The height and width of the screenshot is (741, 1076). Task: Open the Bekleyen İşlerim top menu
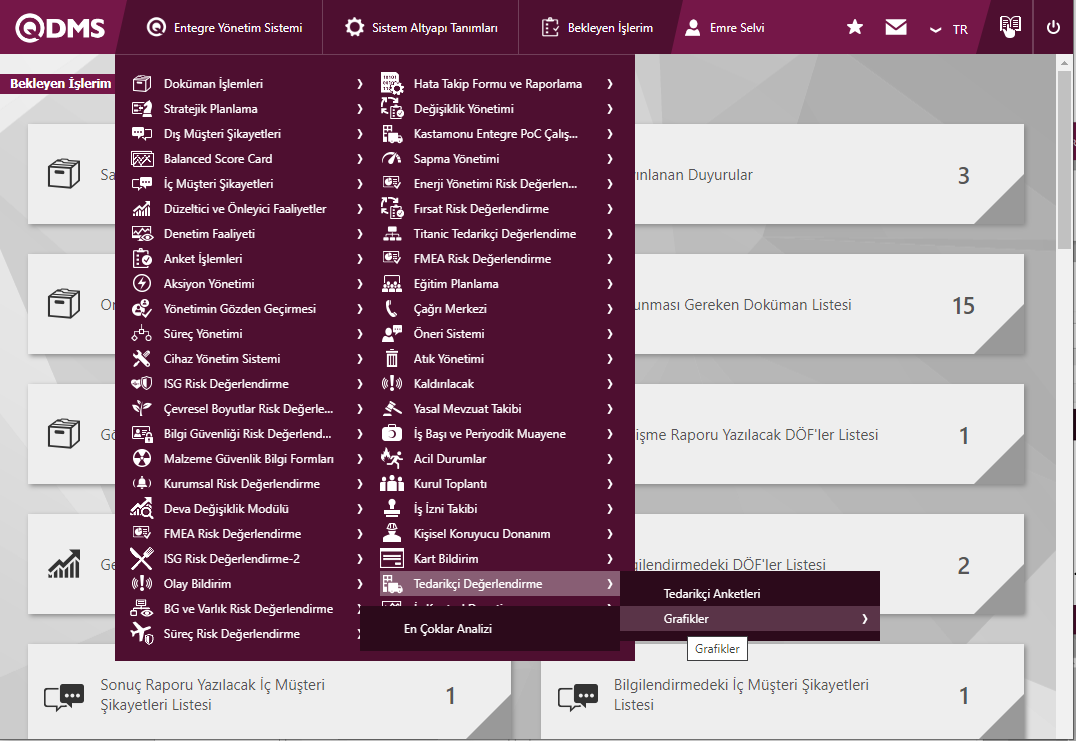click(597, 28)
